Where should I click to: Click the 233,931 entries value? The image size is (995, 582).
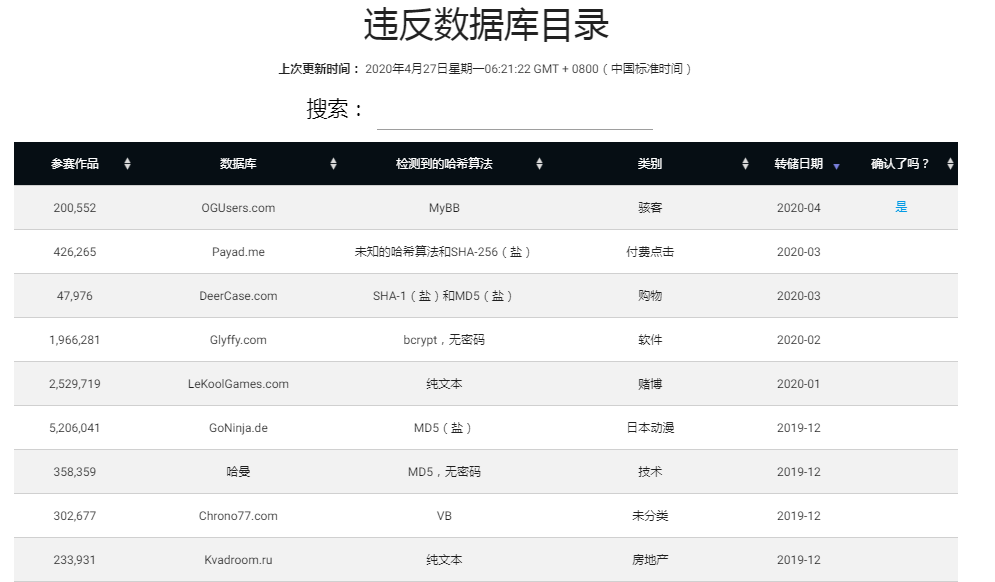(x=75, y=560)
